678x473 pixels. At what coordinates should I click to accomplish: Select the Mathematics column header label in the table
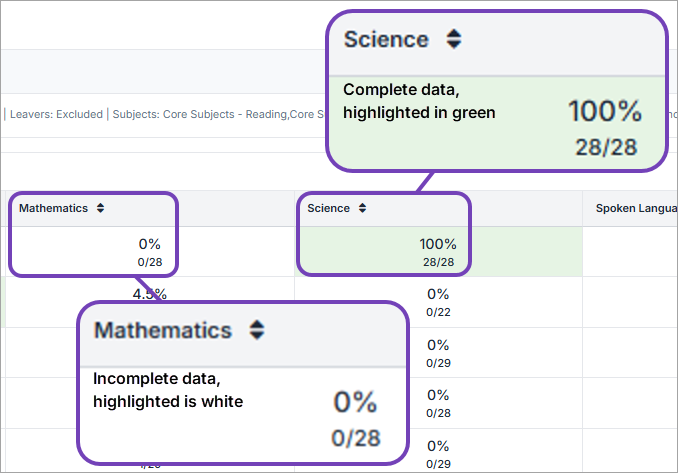[53, 208]
